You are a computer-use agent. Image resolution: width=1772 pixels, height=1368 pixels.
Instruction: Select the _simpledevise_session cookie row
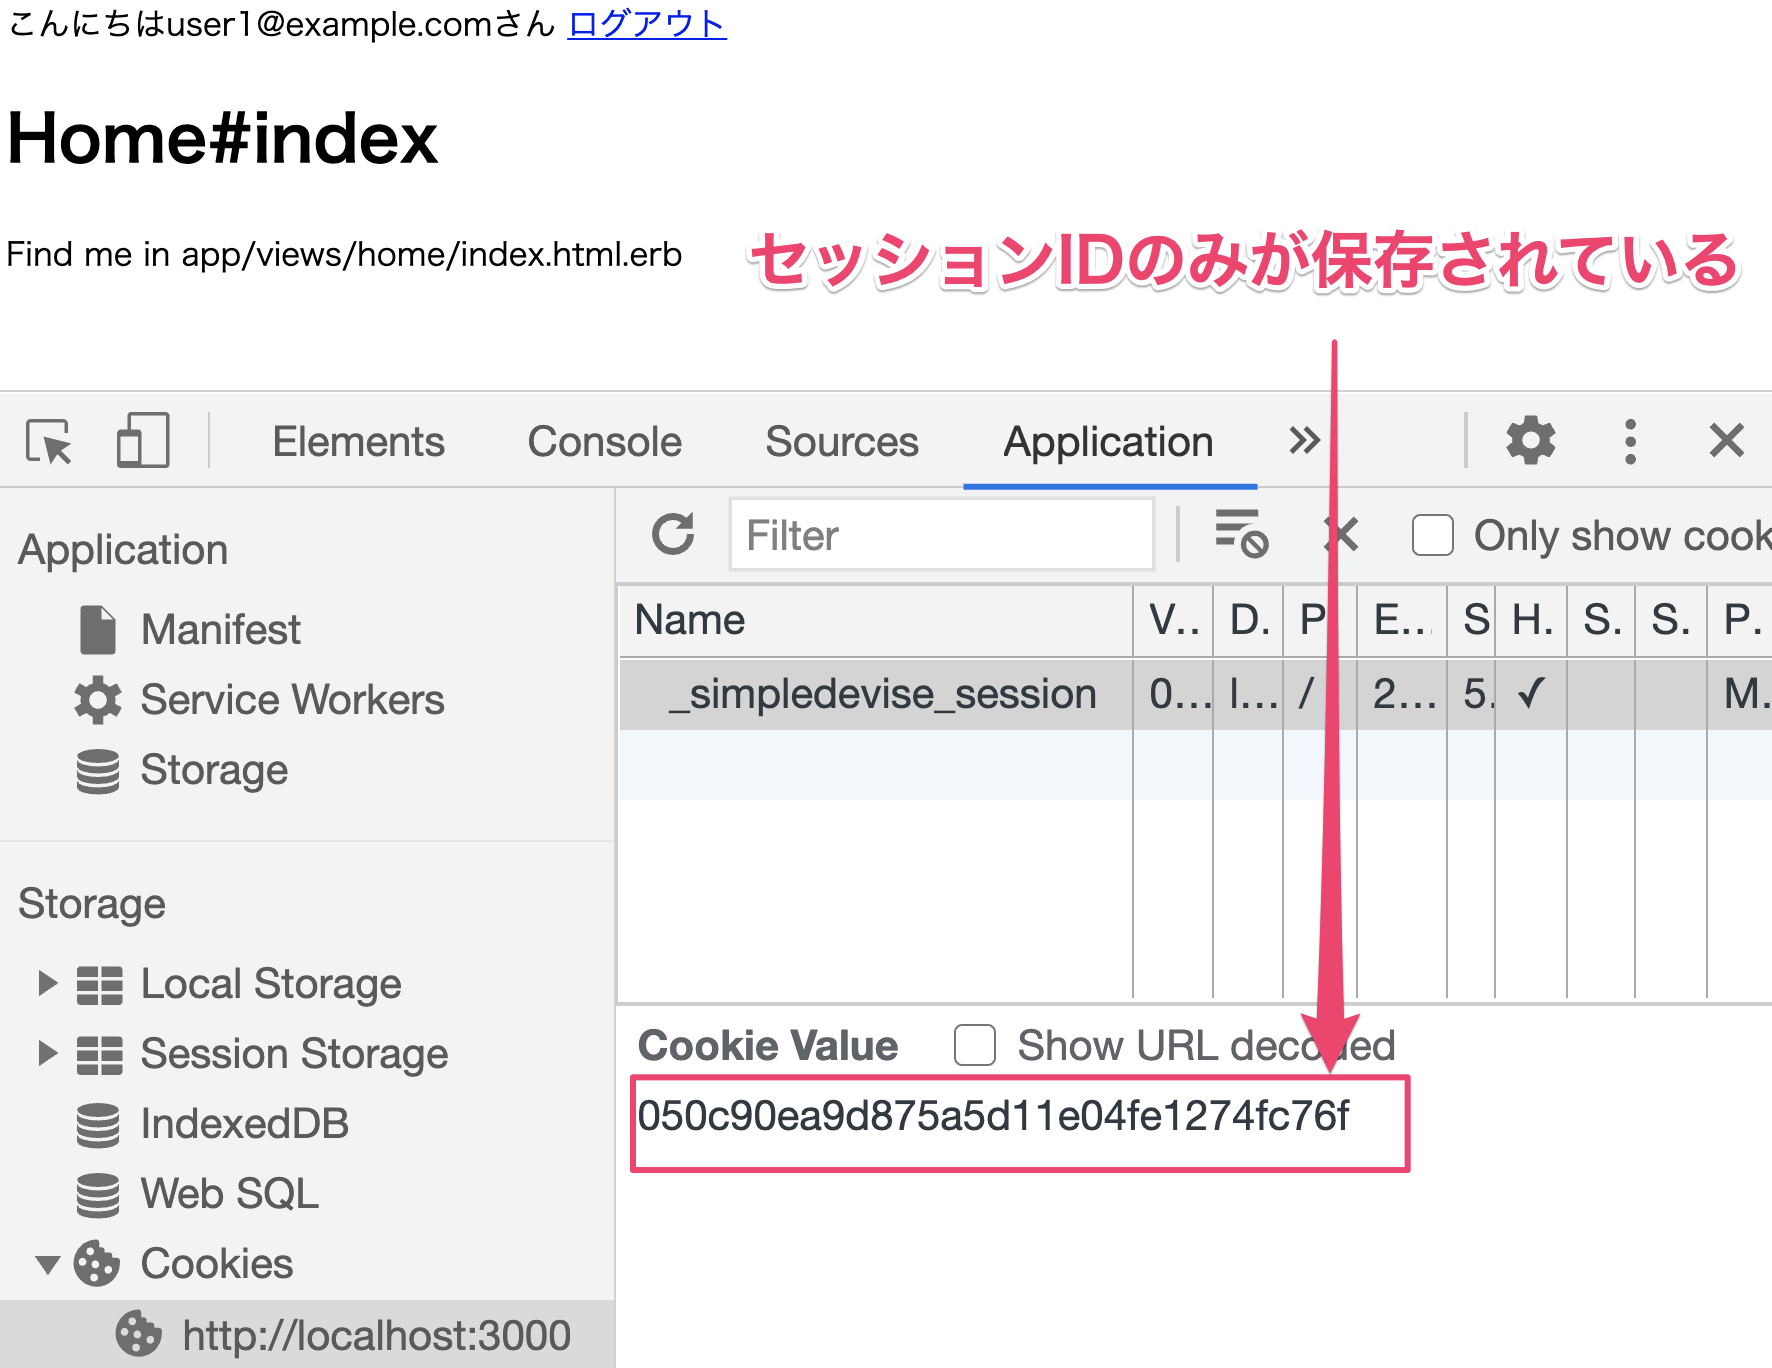882,694
